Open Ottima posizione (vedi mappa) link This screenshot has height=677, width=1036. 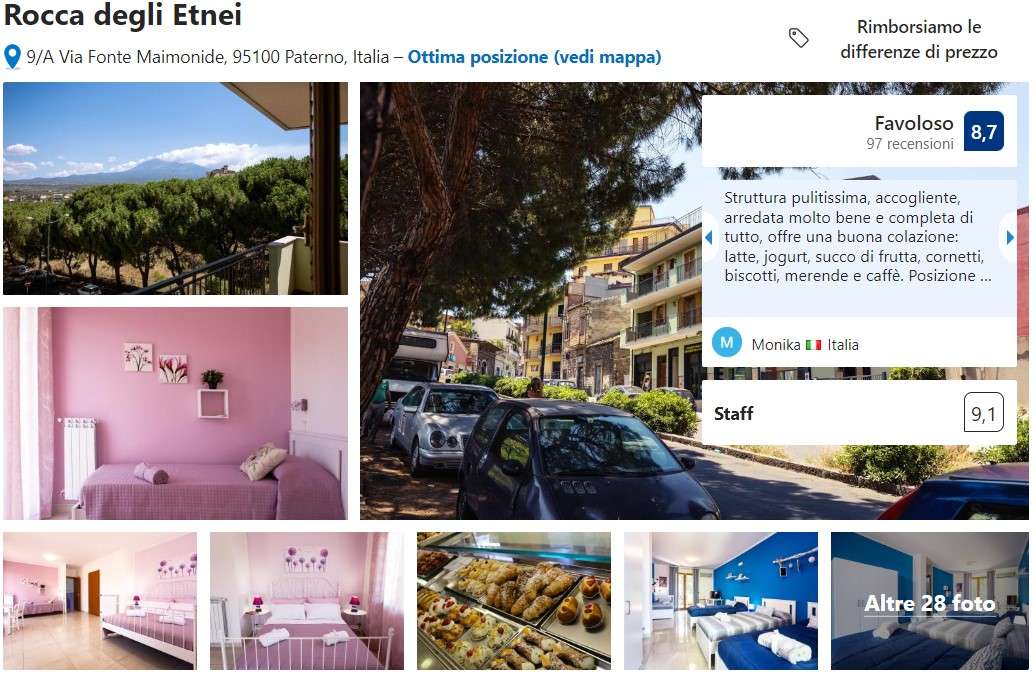534,57
